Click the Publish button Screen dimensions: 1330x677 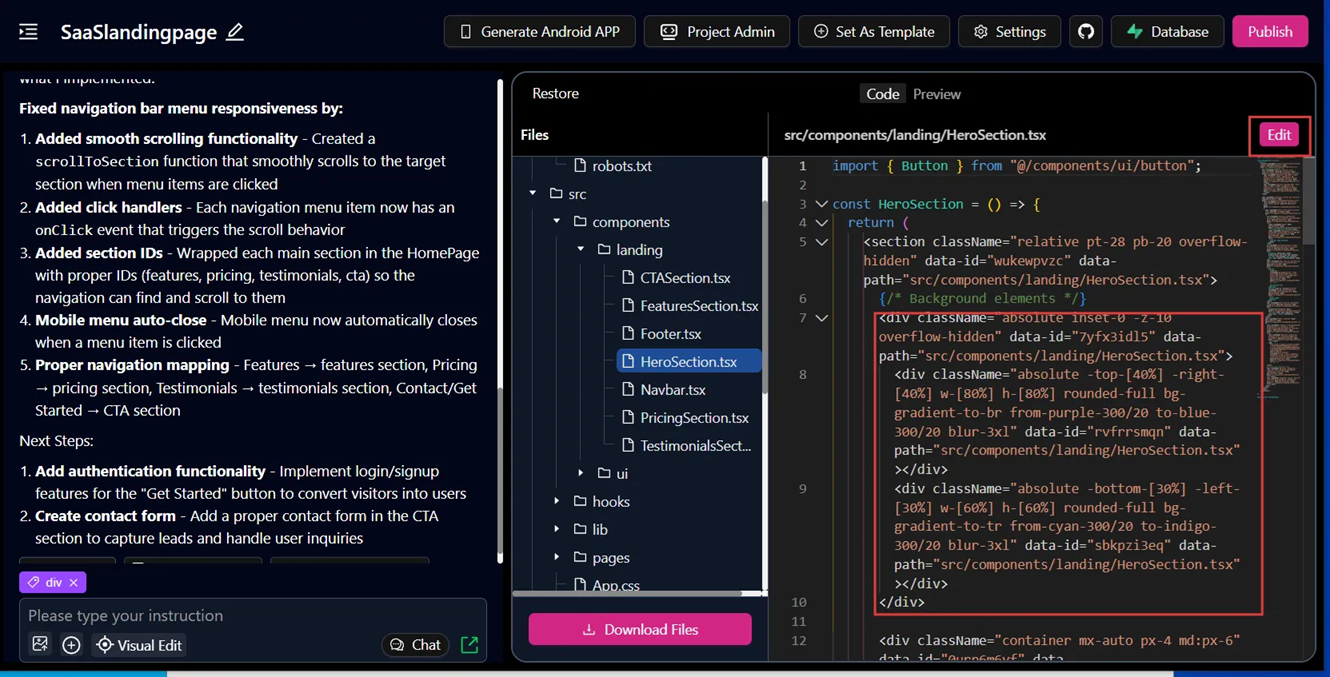coord(1269,32)
